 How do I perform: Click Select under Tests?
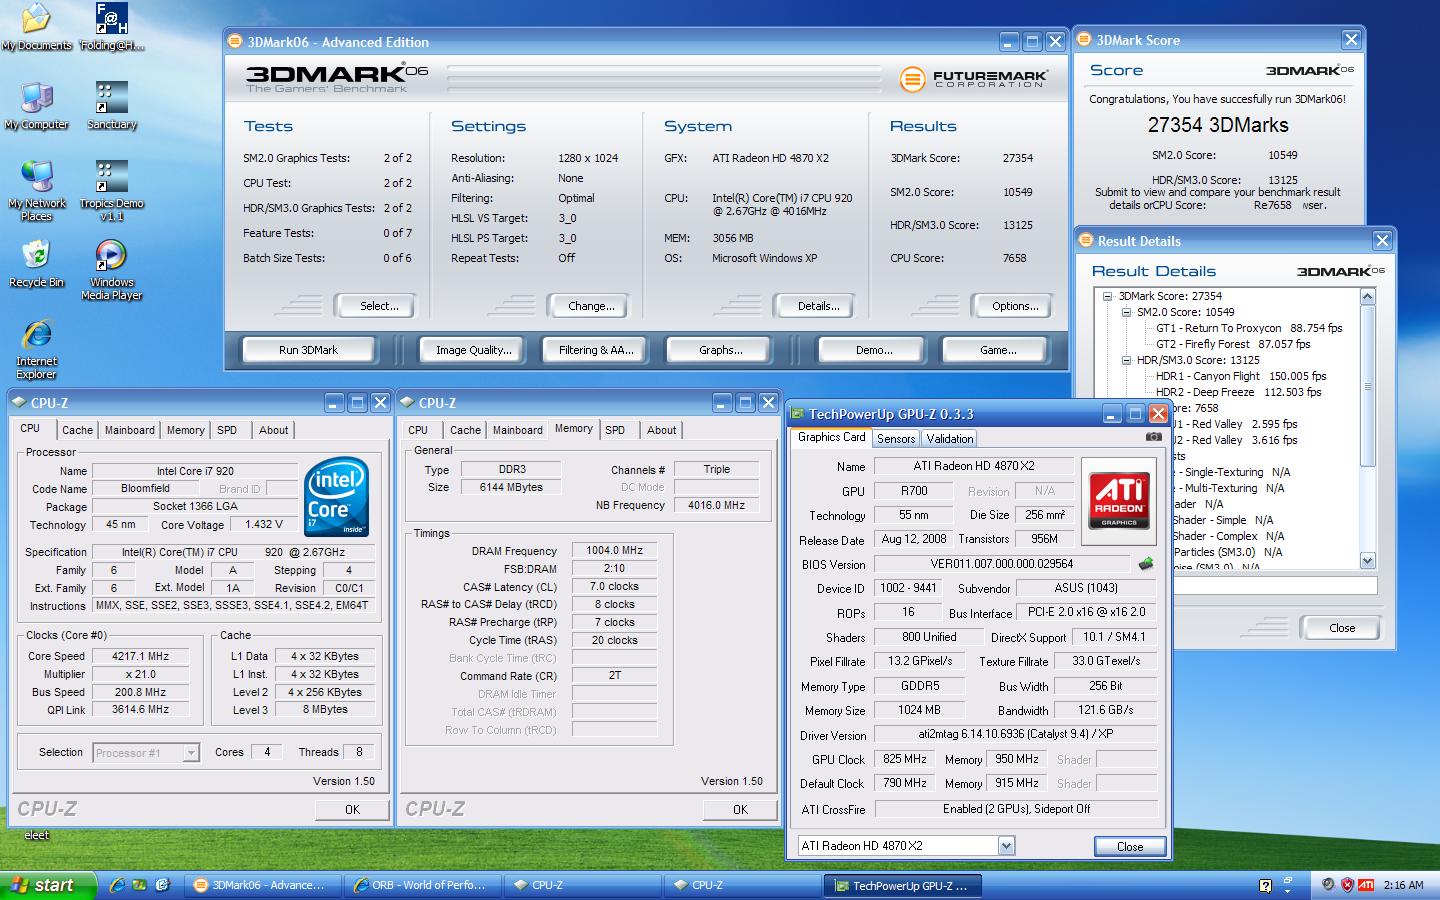pyautogui.click(x=378, y=306)
